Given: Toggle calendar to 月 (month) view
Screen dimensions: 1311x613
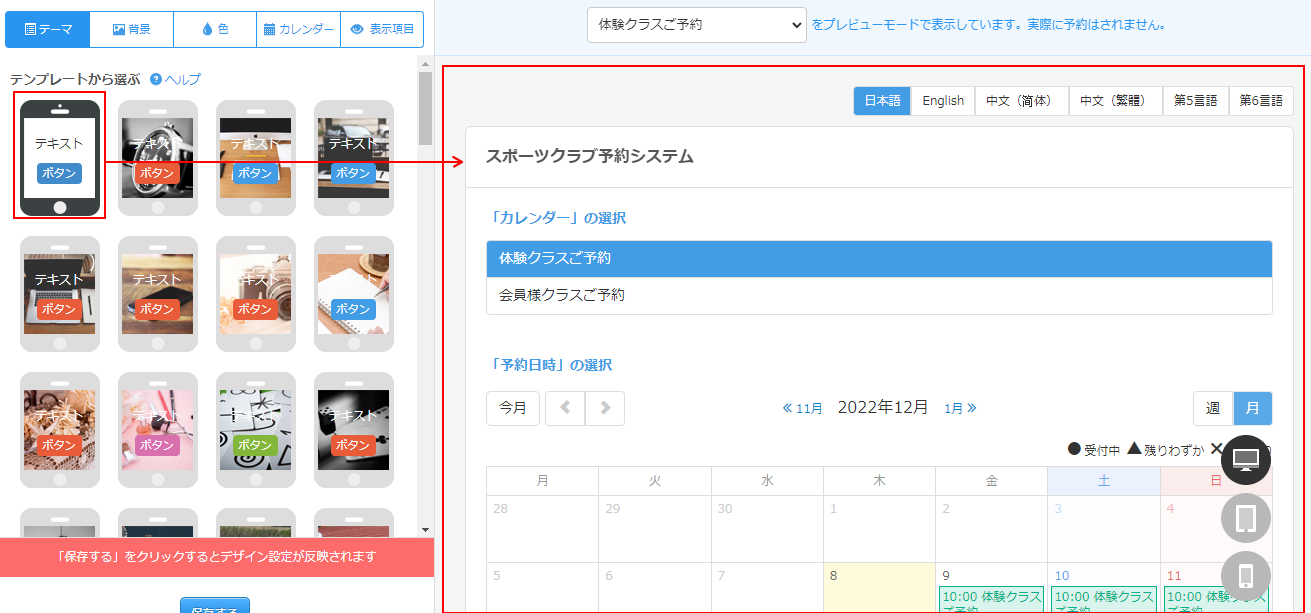Looking at the screenshot, I should [x=1252, y=408].
